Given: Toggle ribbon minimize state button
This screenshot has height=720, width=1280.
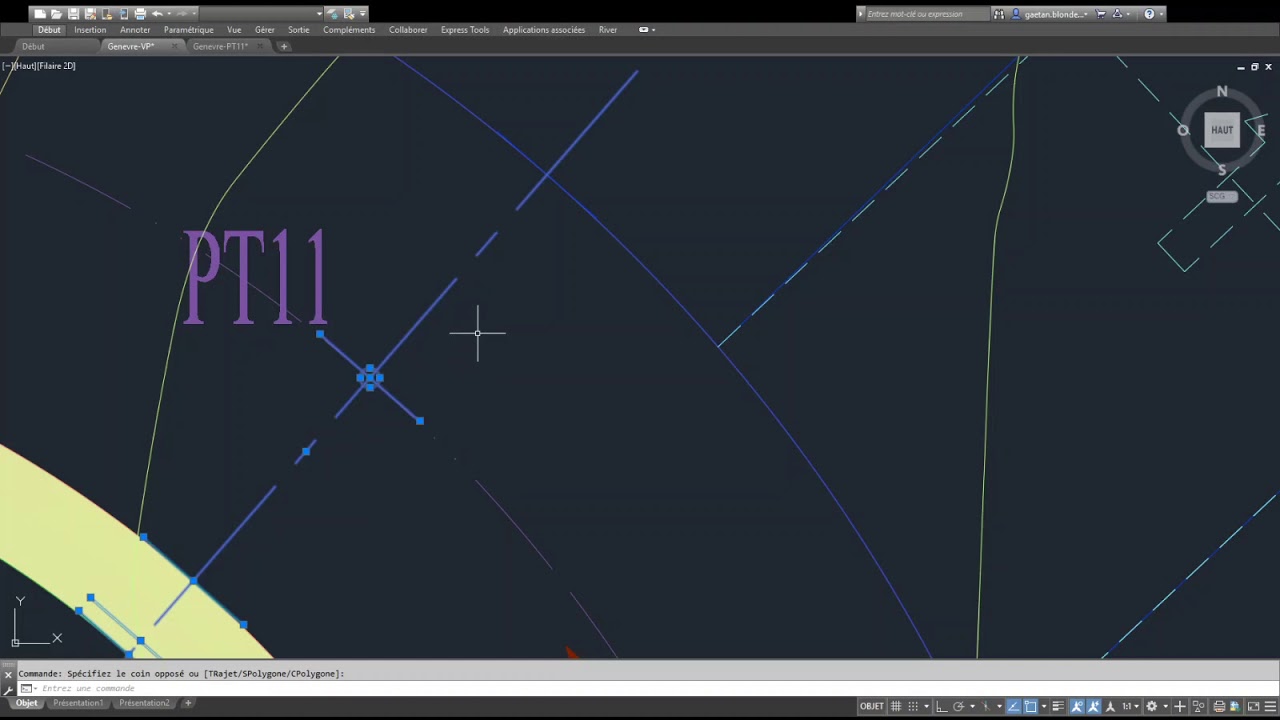Looking at the screenshot, I should [x=644, y=30].
